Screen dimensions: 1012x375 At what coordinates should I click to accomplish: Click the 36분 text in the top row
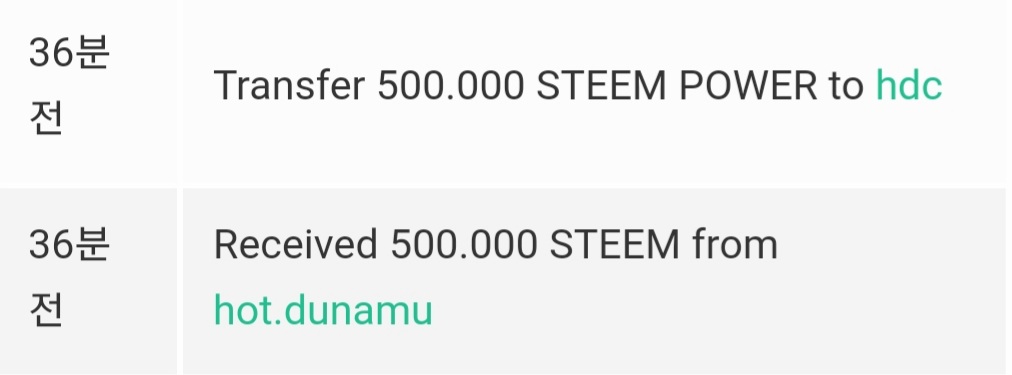click(x=69, y=53)
